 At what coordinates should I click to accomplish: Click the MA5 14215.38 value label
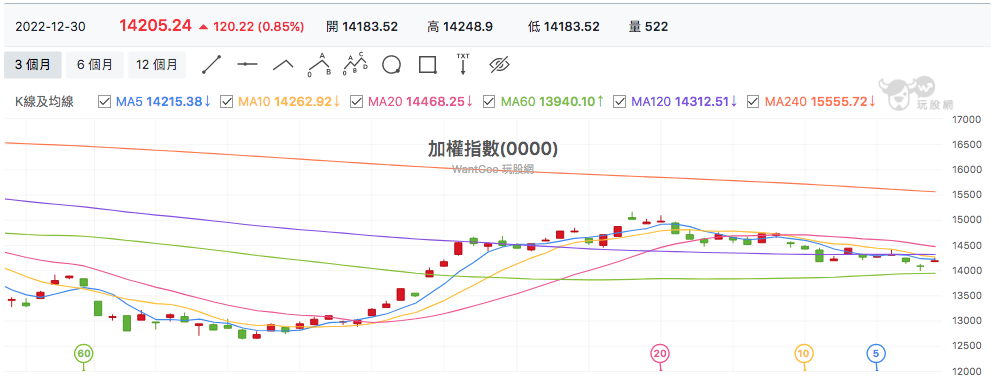[x=164, y=101]
